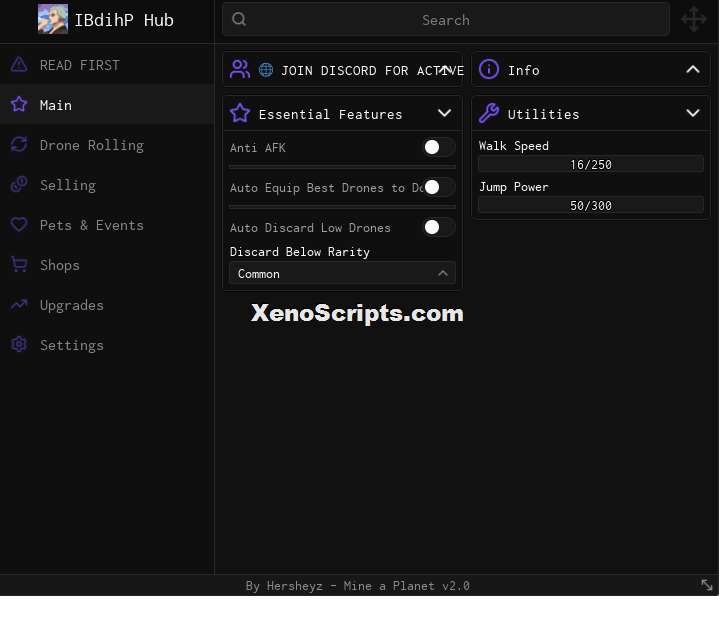
Task: Click the Utilities wrench icon
Action: pos(489,113)
